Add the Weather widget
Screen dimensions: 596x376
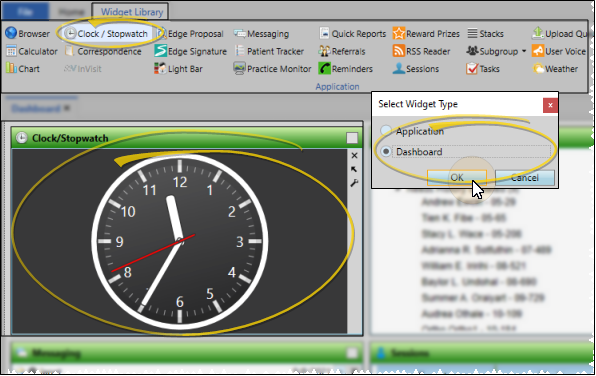pos(555,69)
